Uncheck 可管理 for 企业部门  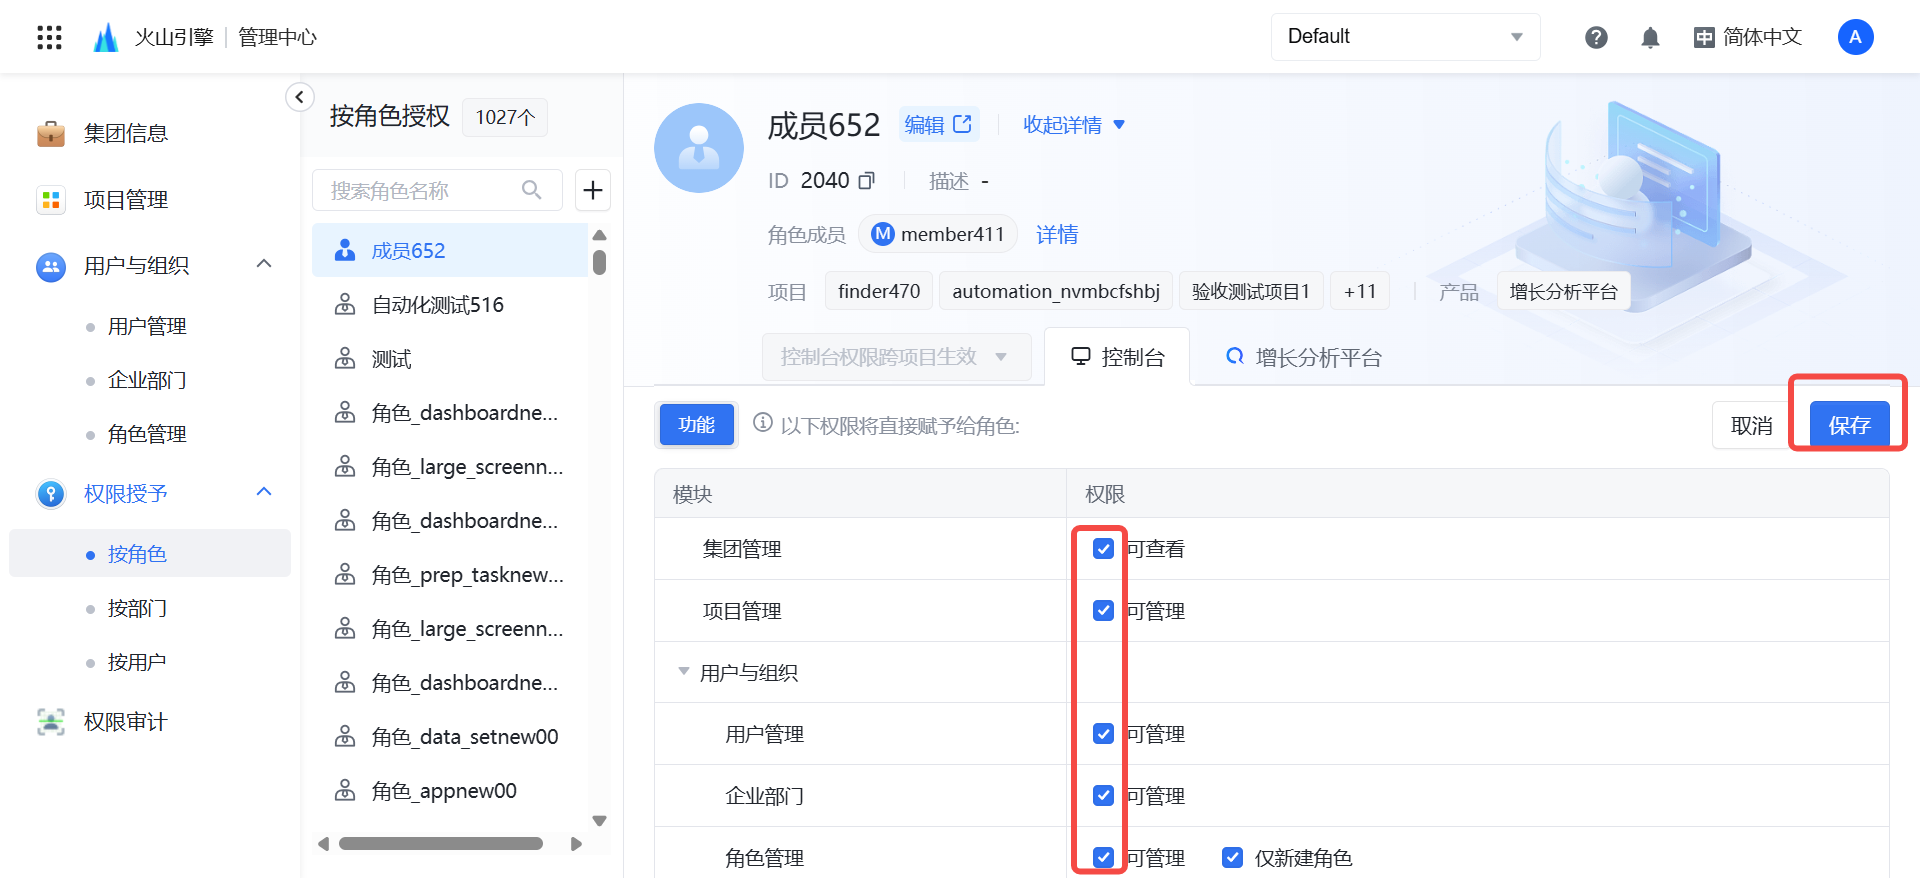pos(1103,796)
